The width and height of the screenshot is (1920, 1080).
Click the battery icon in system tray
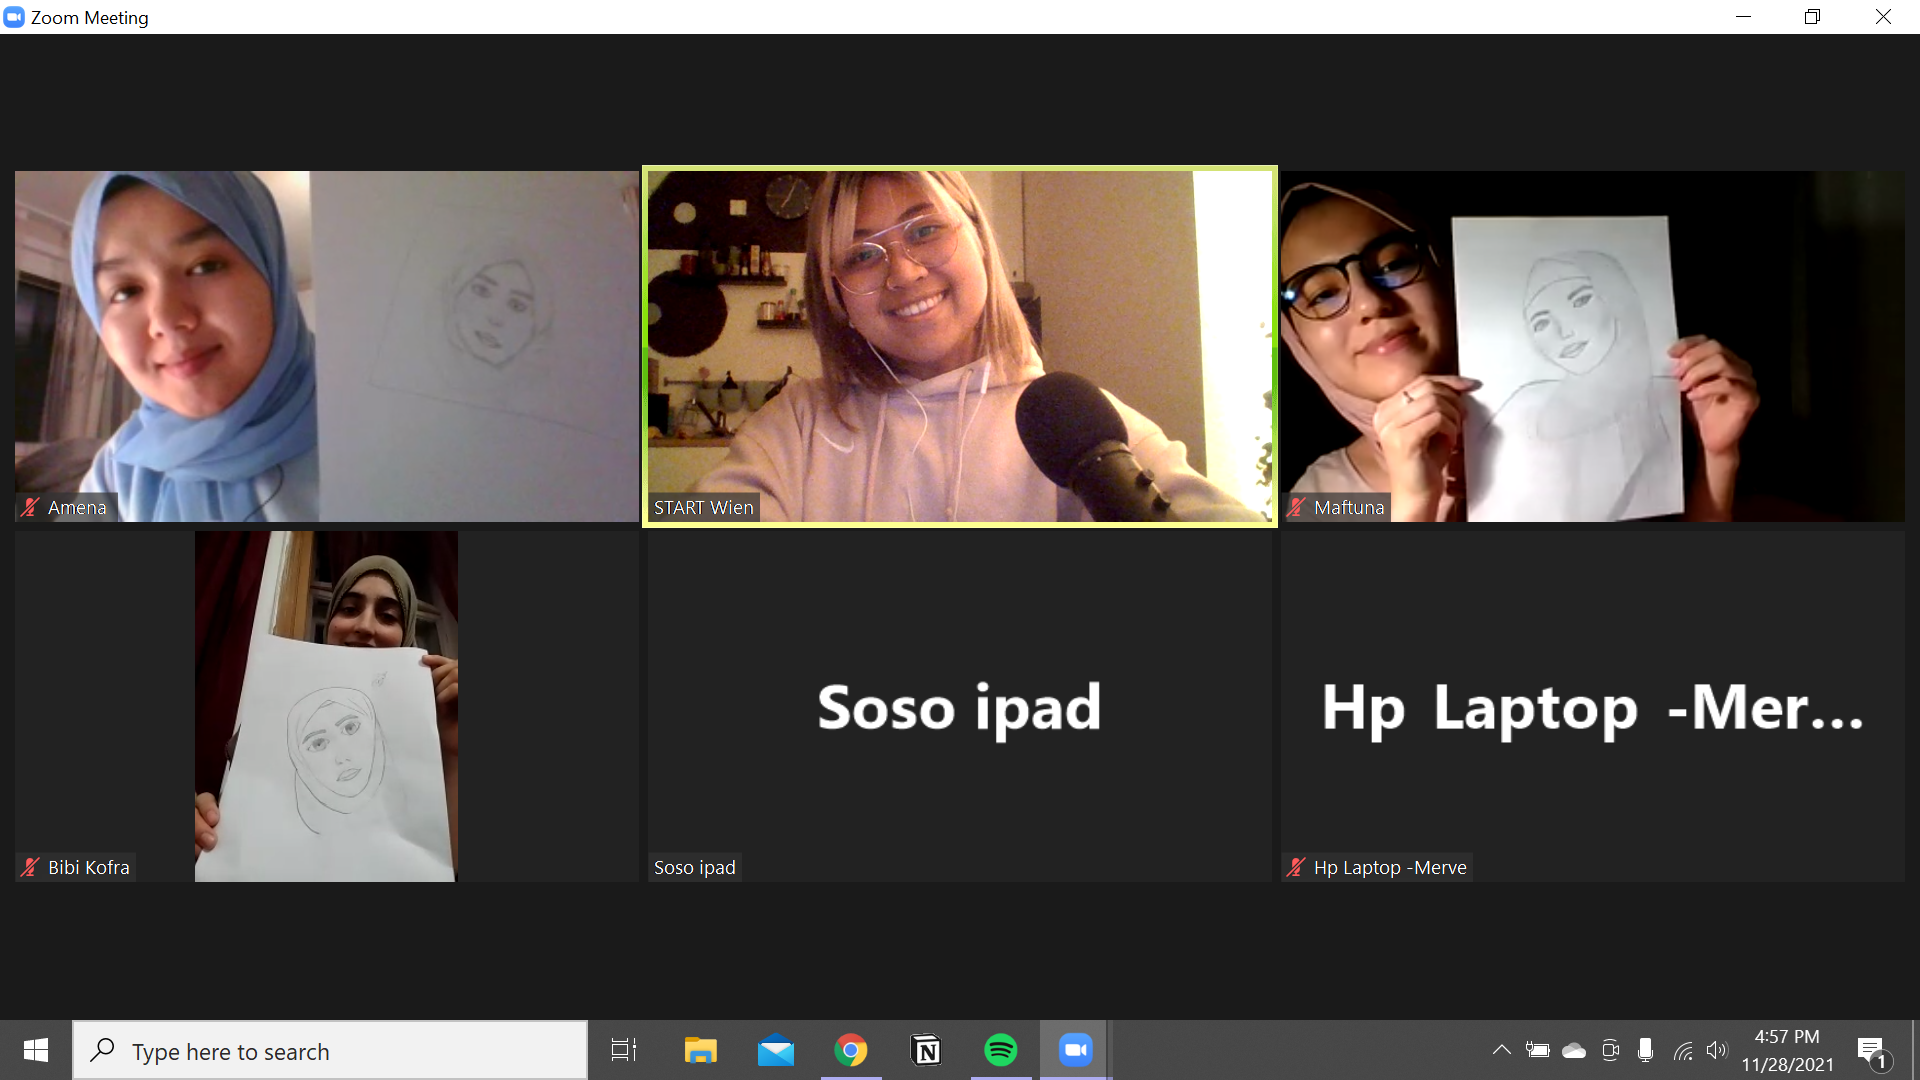tap(1538, 1050)
